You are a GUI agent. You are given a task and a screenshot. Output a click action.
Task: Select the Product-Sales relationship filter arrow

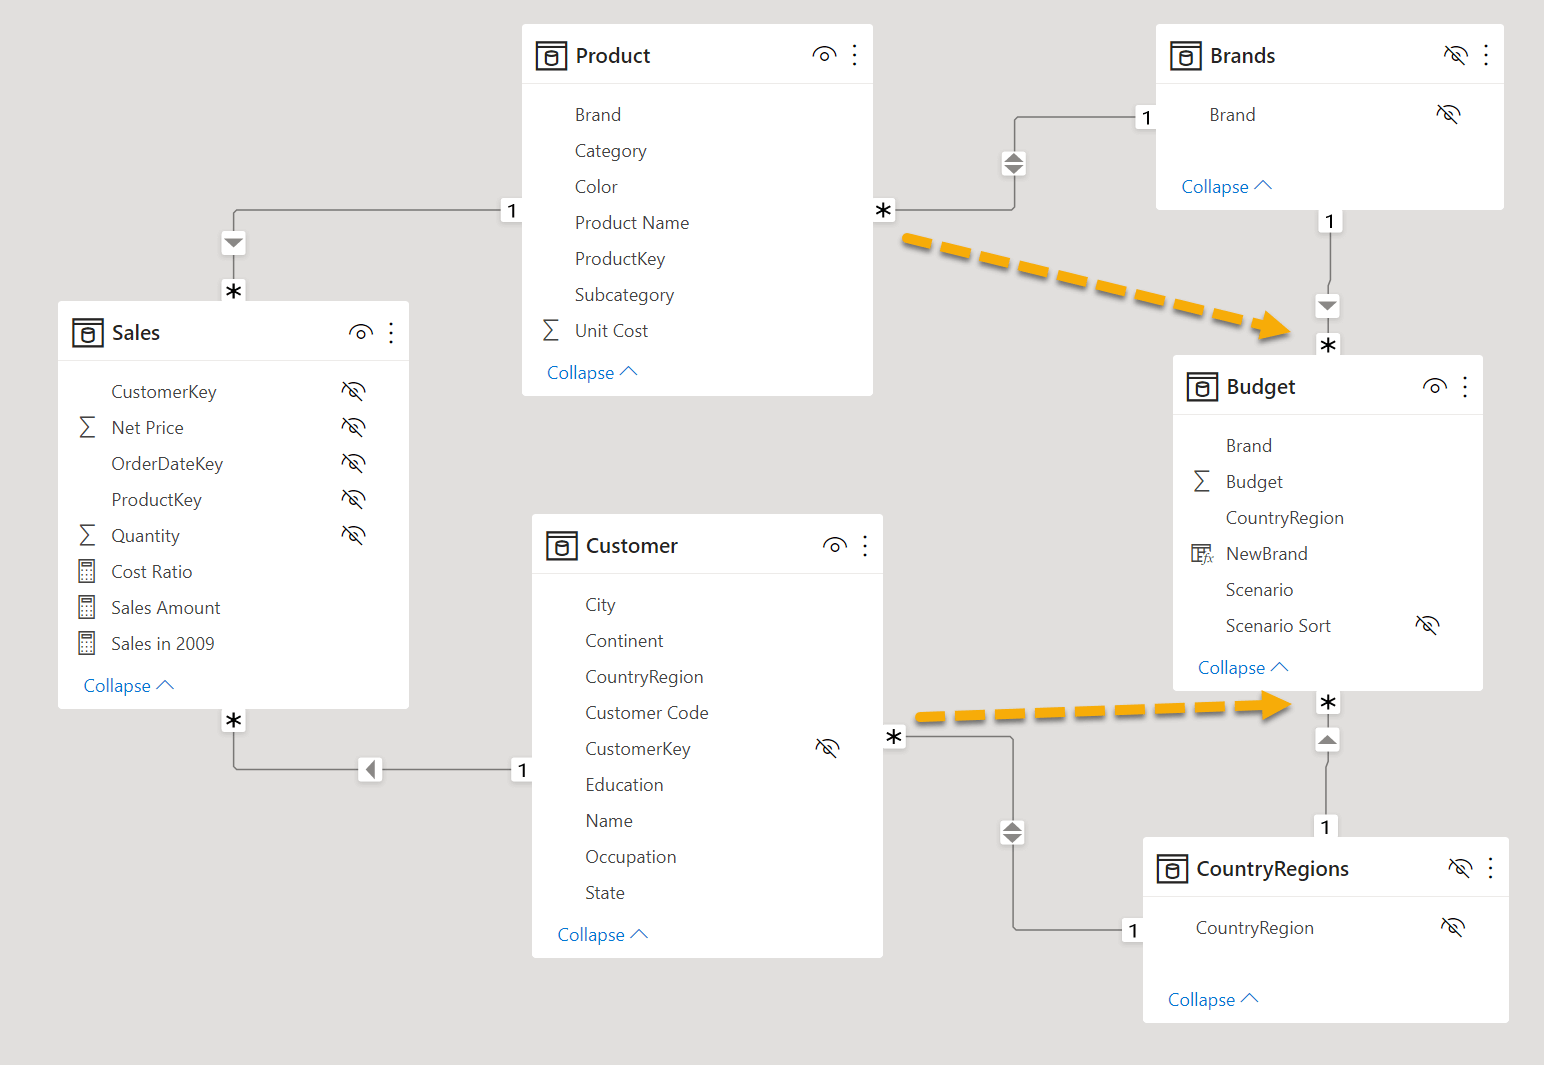click(233, 243)
